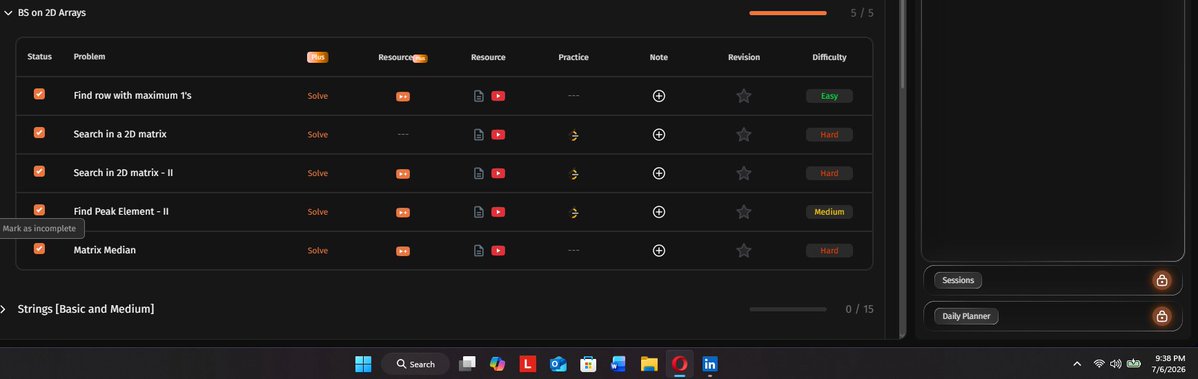
Task: Open the Daily Planner button
Action: coord(966,316)
